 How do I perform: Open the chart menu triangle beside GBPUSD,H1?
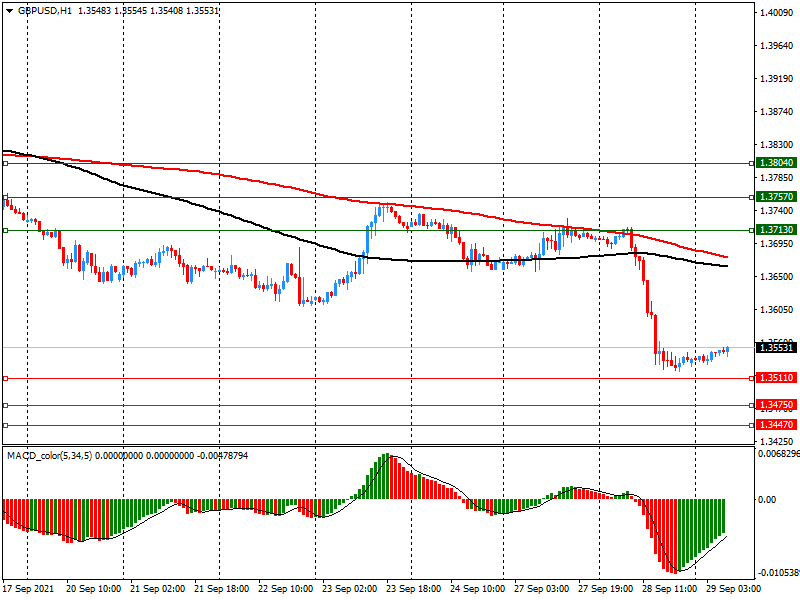click(9, 11)
